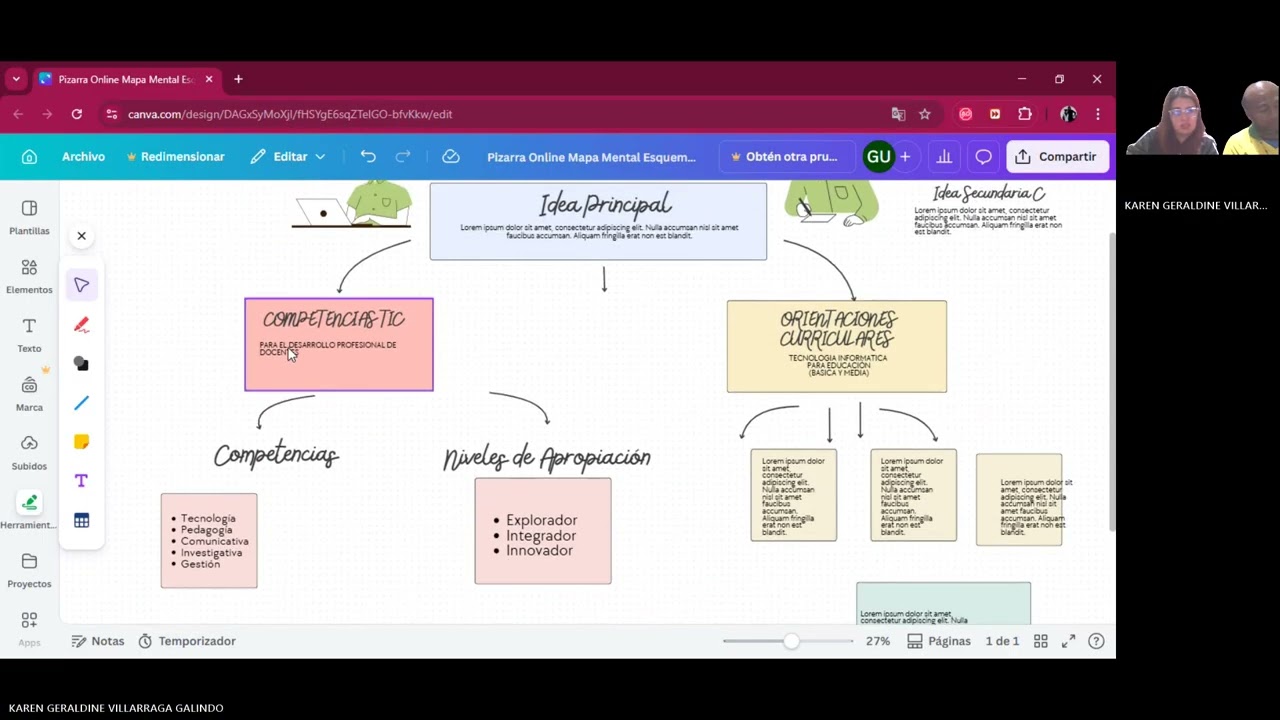Screen dimensions: 1280x720
Task: Select the pointer selection tool
Action: pos(82,285)
